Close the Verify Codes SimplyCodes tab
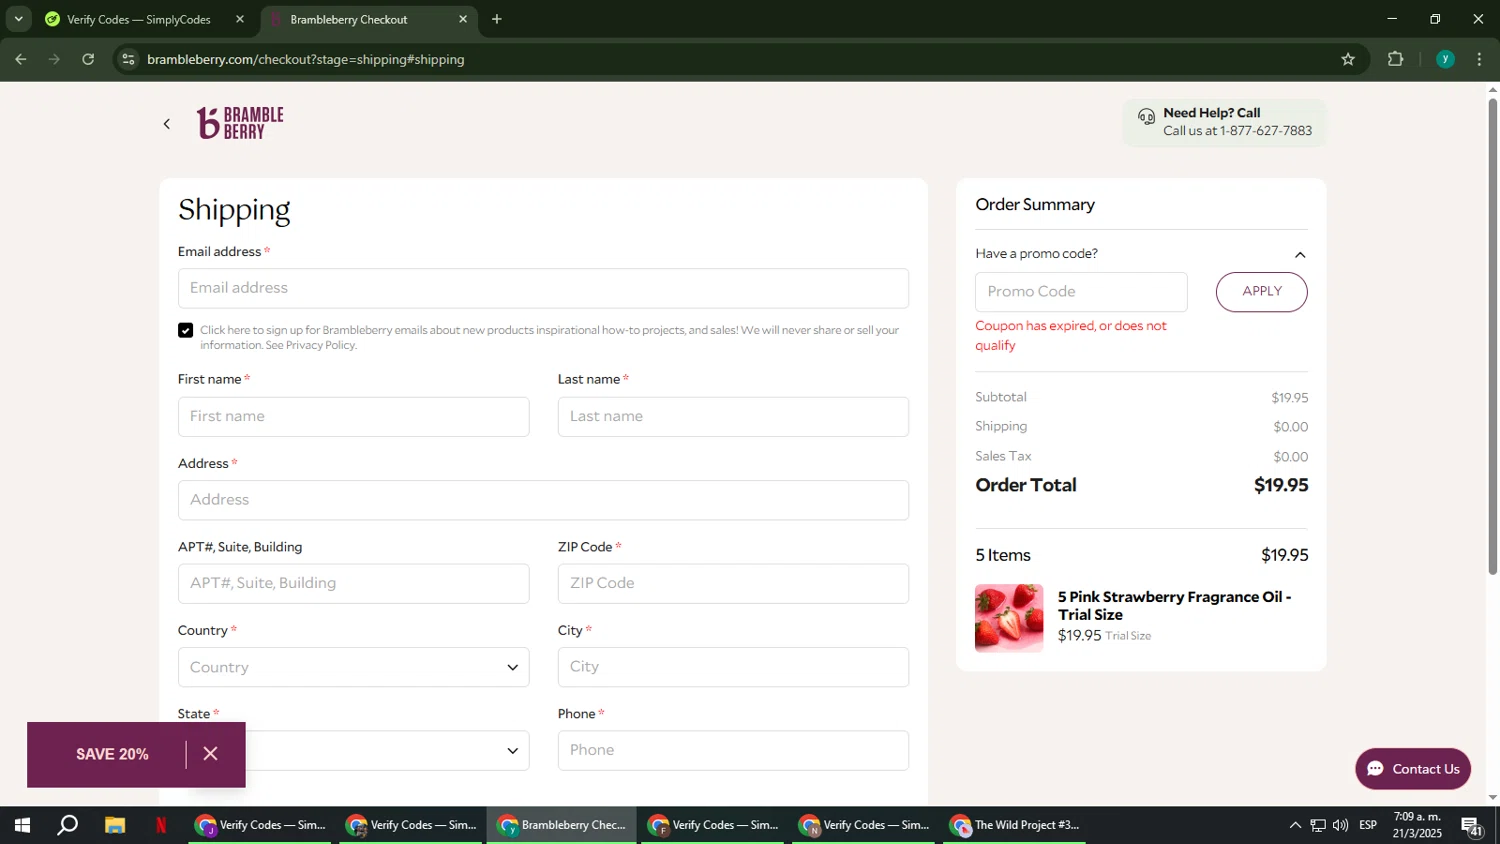Screen dimensions: 1500x844 pos(240,19)
